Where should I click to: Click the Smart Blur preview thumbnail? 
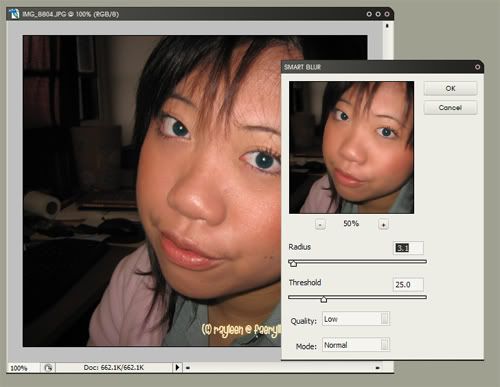(351, 147)
